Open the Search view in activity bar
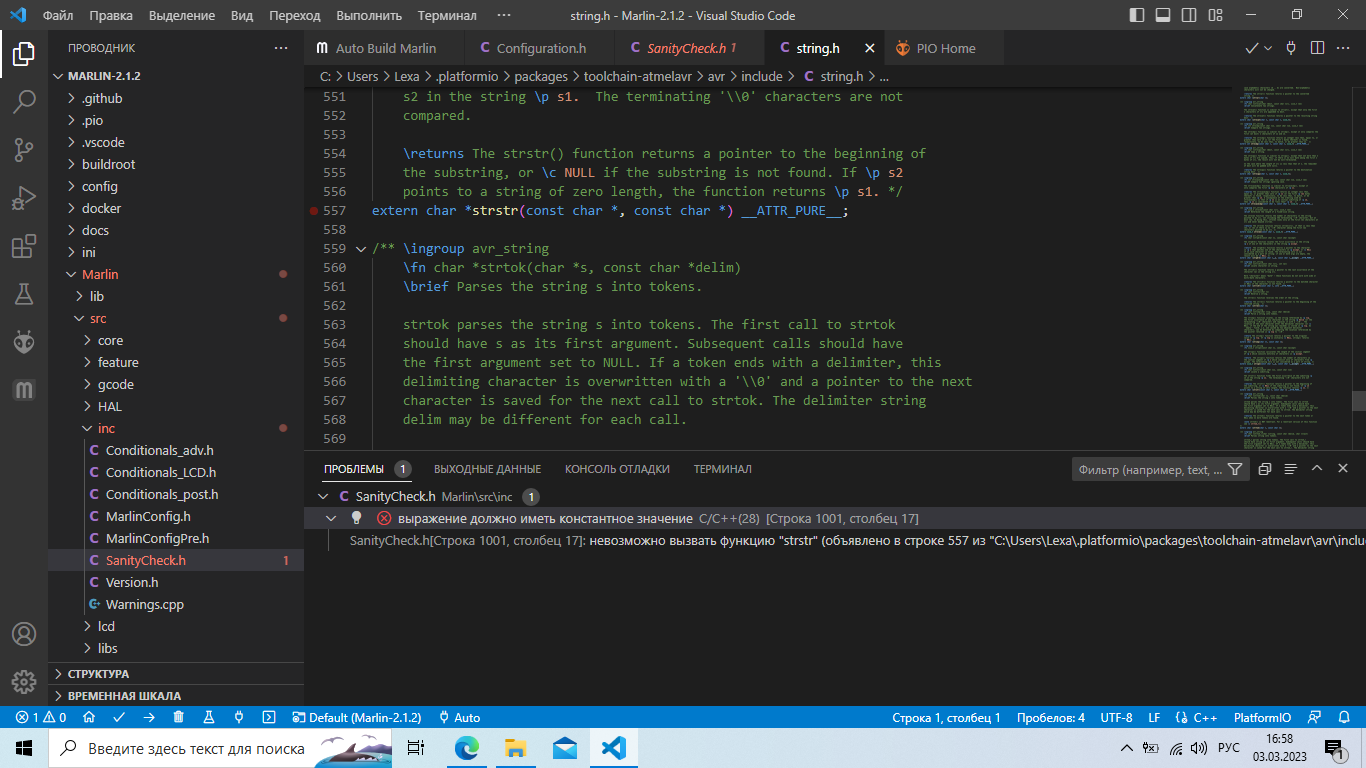1366x768 pixels. 24,101
